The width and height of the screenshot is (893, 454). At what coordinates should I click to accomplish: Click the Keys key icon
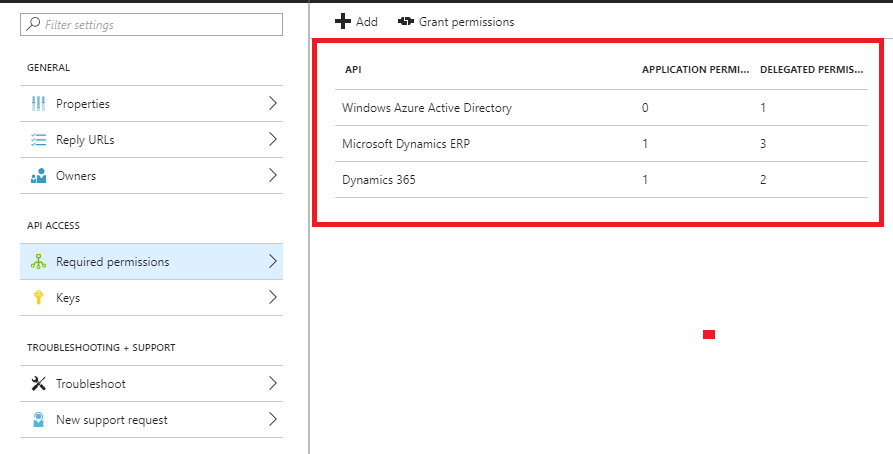pyautogui.click(x=39, y=298)
